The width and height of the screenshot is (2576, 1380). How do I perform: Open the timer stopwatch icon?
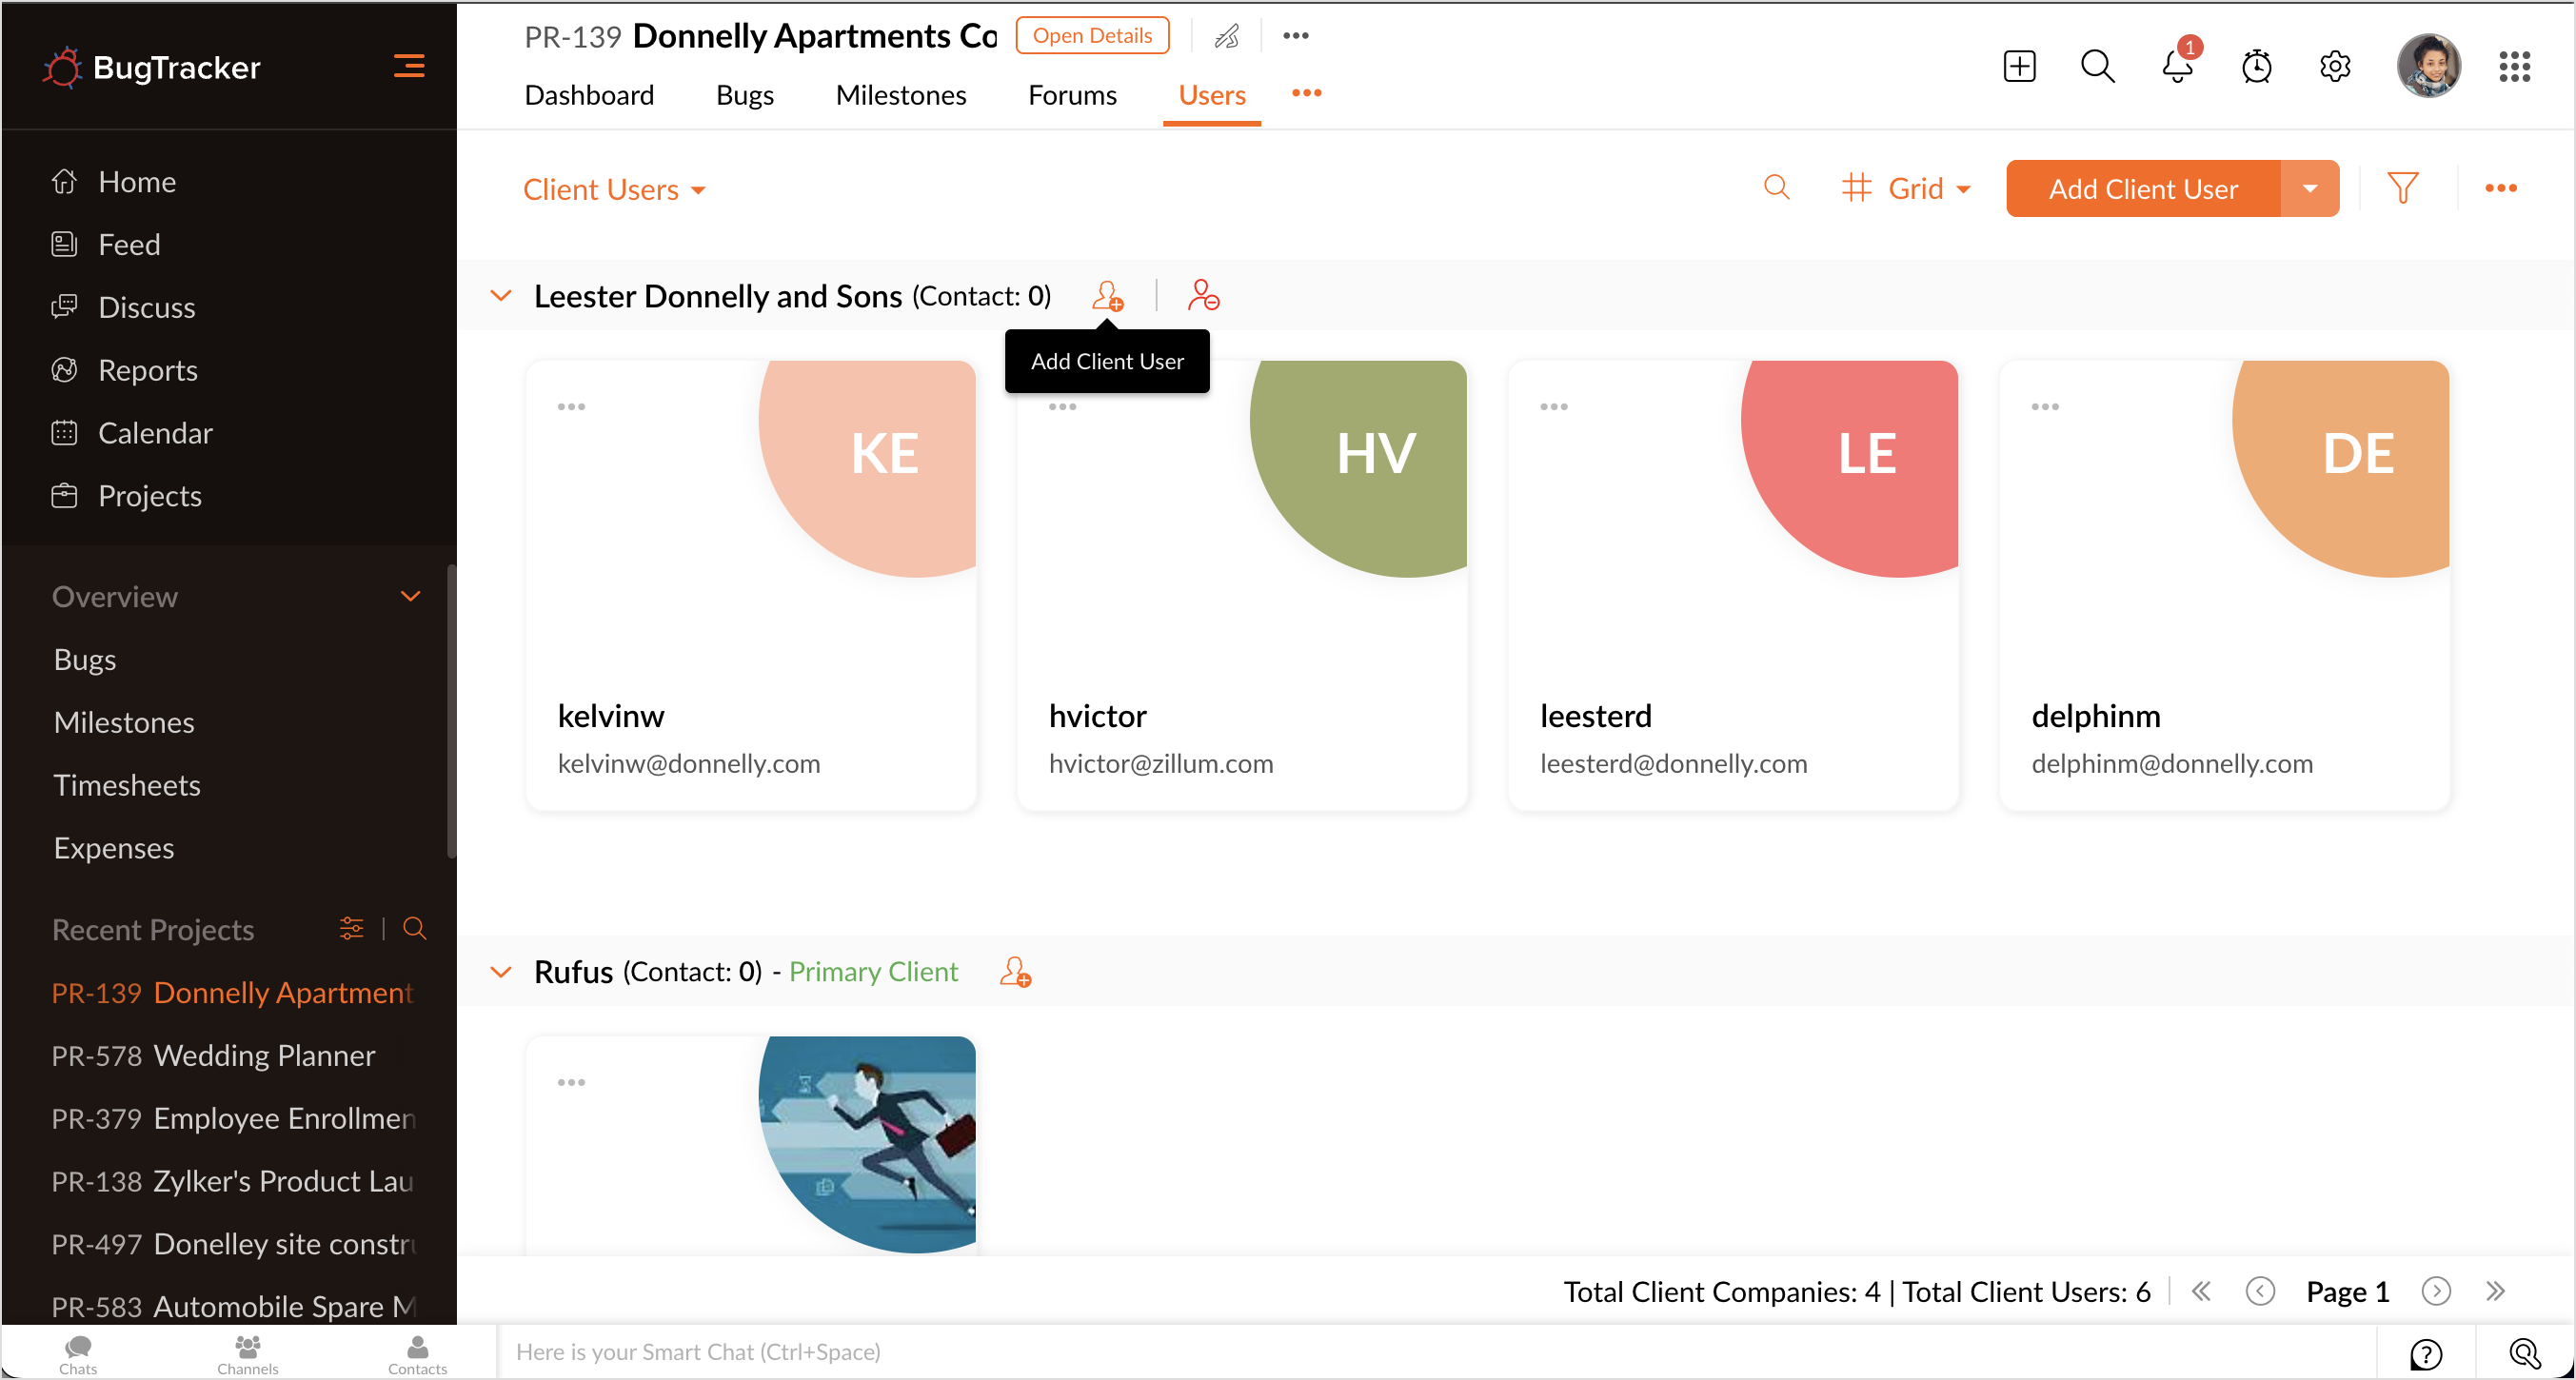(x=2256, y=67)
